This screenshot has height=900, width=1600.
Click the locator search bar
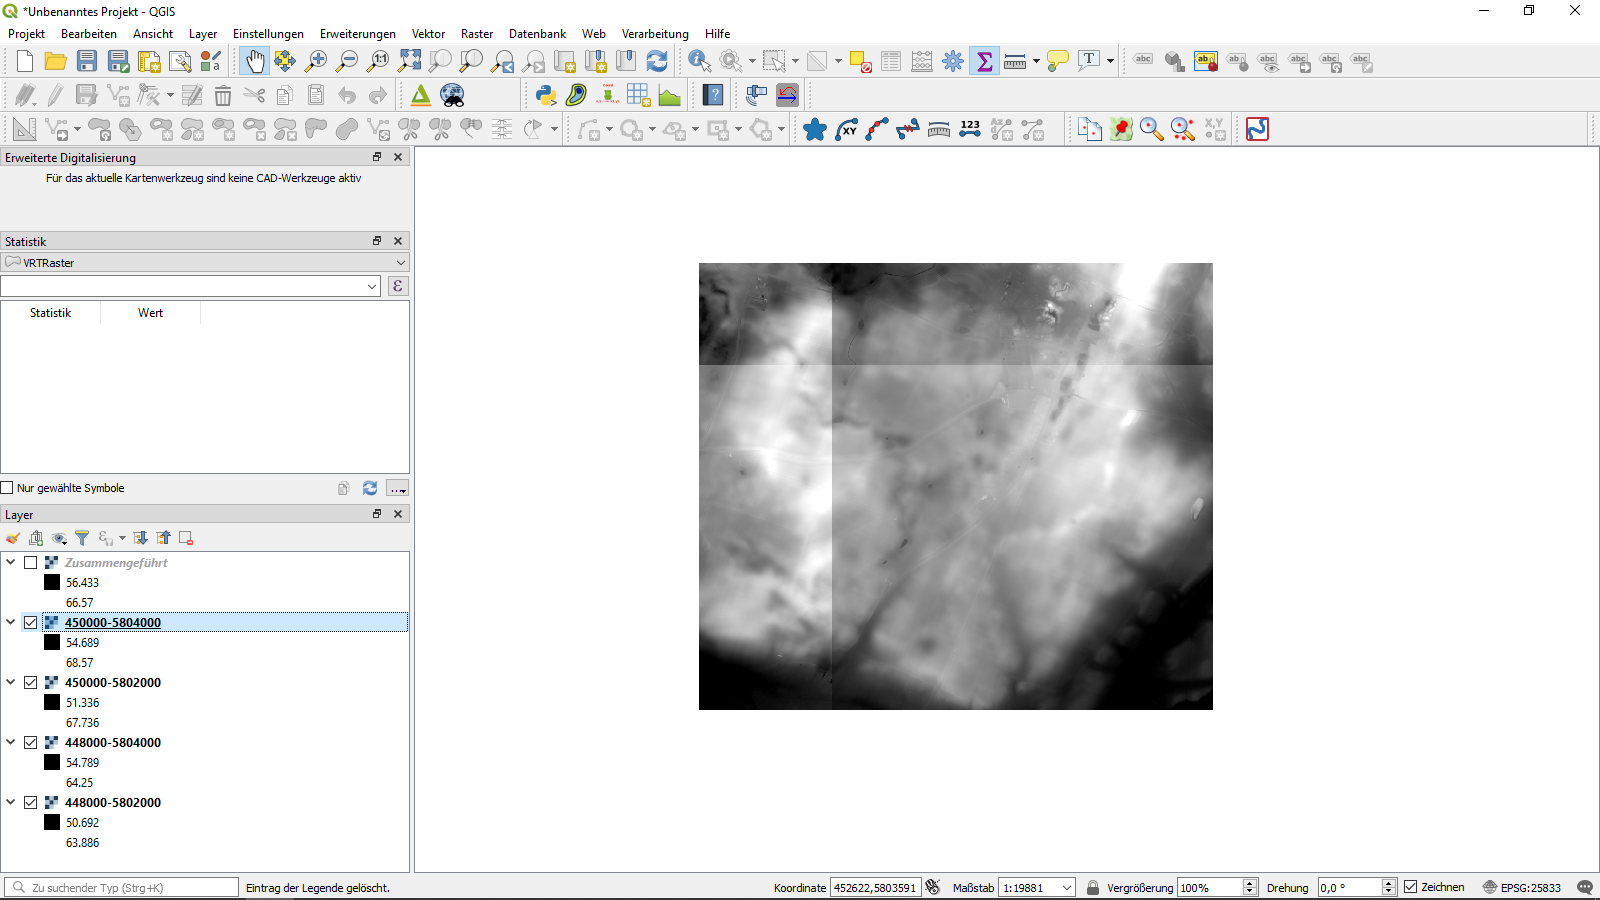[121, 887]
